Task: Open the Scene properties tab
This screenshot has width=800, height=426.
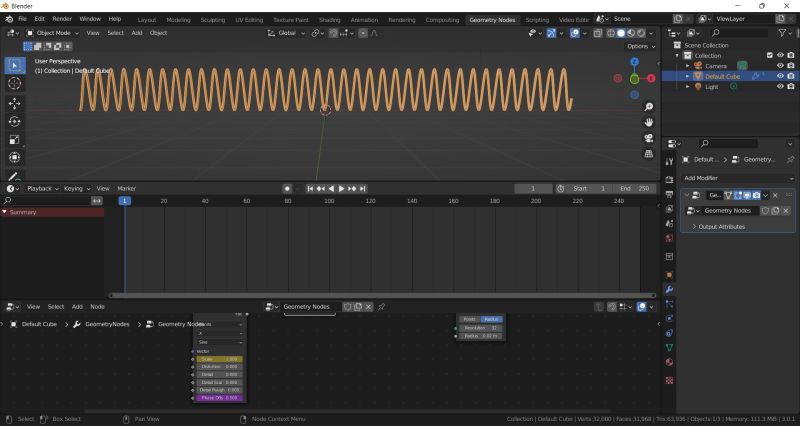Action: coord(669,223)
